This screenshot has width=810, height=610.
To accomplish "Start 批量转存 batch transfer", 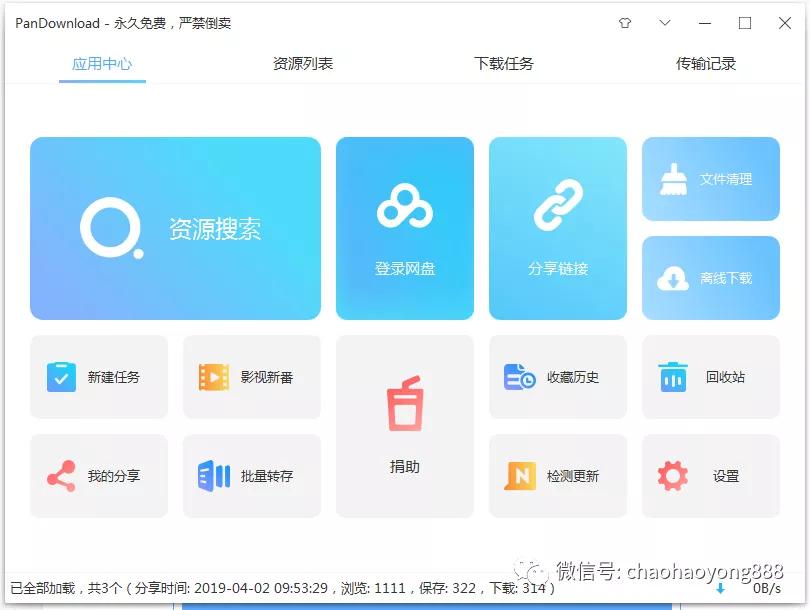I will (251, 476).
